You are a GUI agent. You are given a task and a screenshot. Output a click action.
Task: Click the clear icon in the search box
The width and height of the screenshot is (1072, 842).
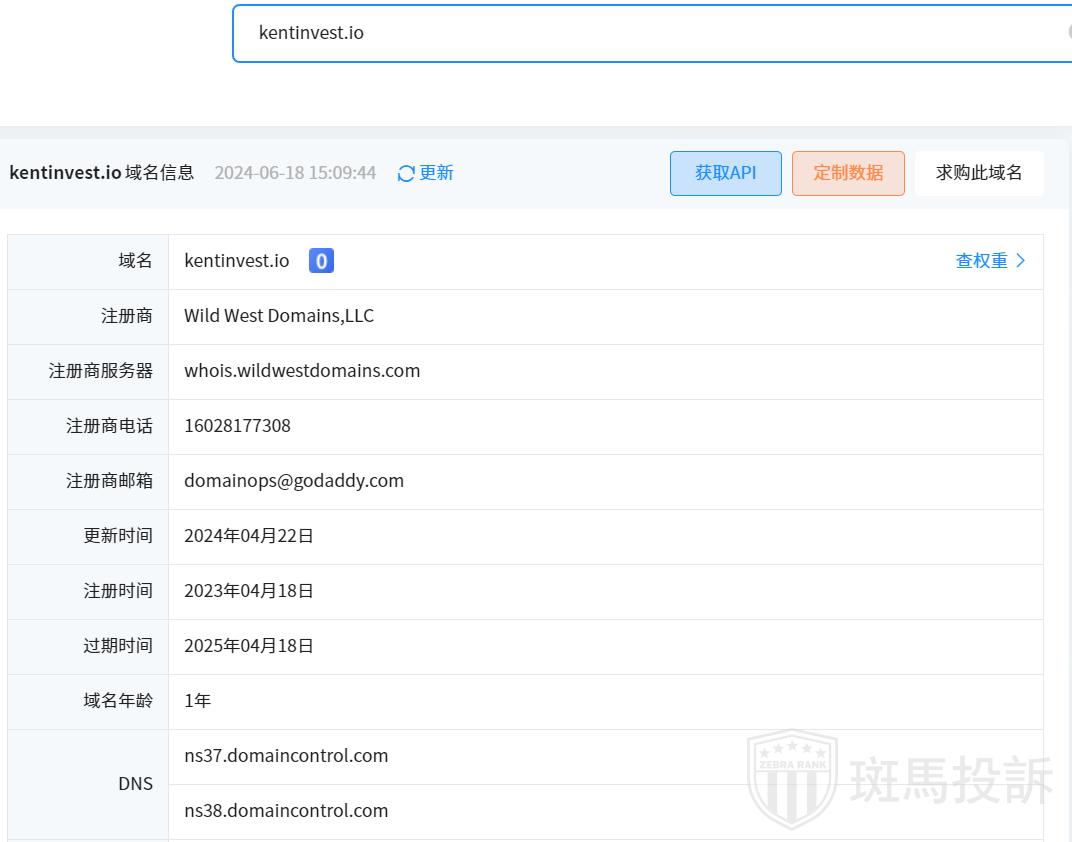coord(1068,32)
